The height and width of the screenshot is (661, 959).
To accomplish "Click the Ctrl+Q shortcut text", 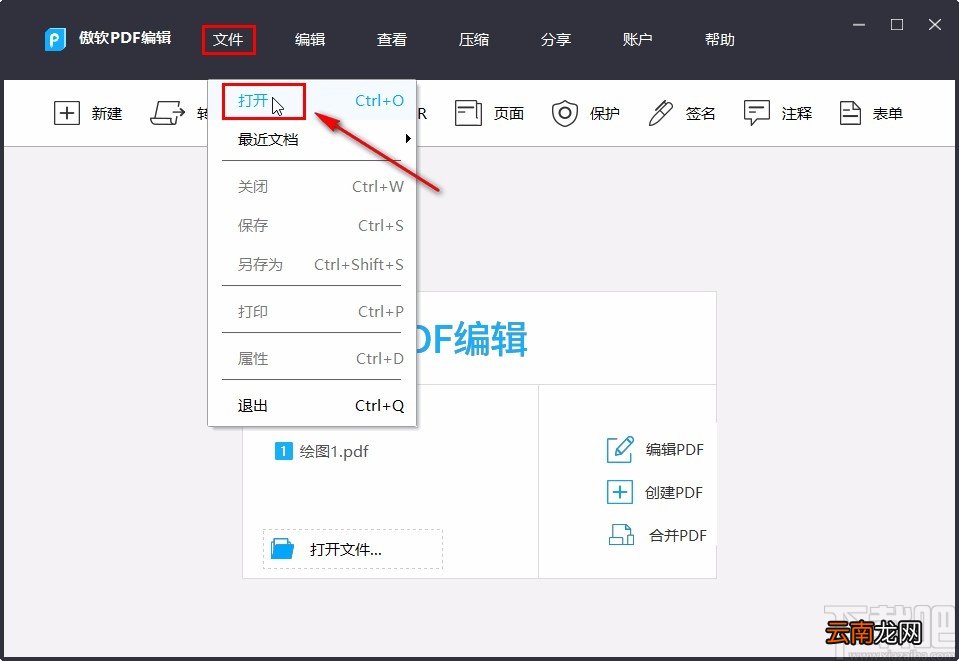I will coord(379,405).
